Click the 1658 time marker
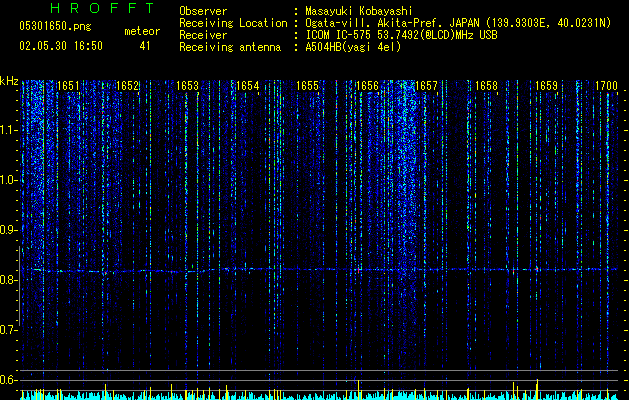 (486, 86)
